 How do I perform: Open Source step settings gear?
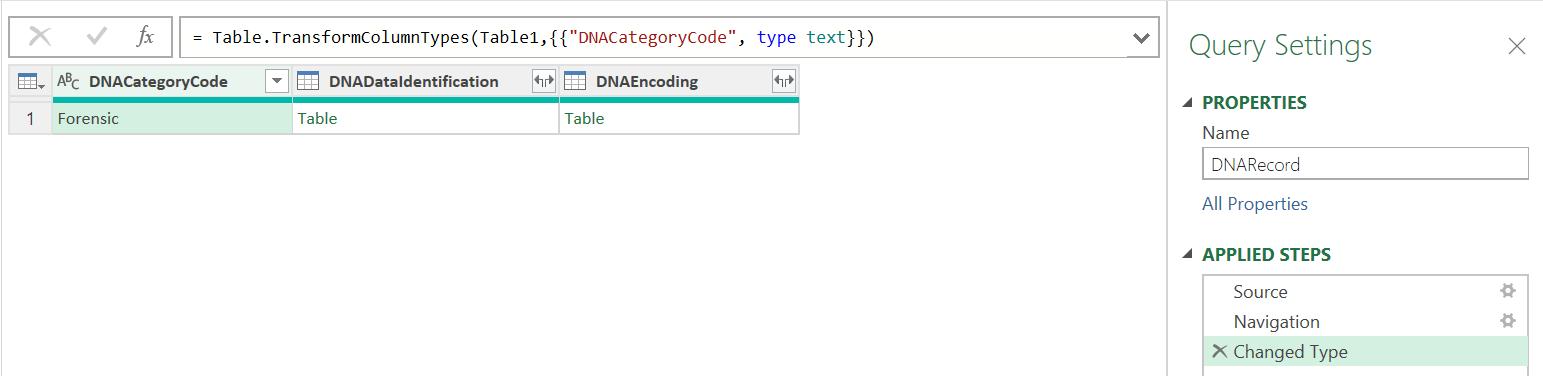[x=1508, y=291]
